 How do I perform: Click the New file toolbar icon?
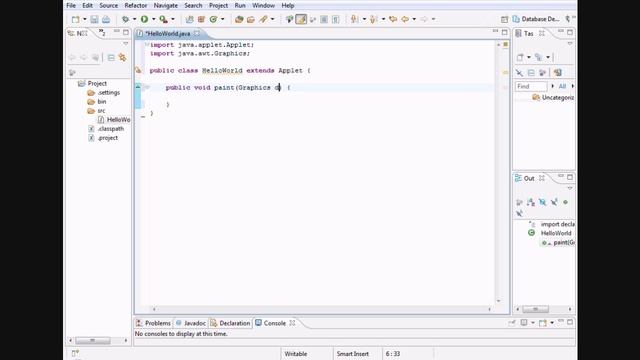pos(76,19)
